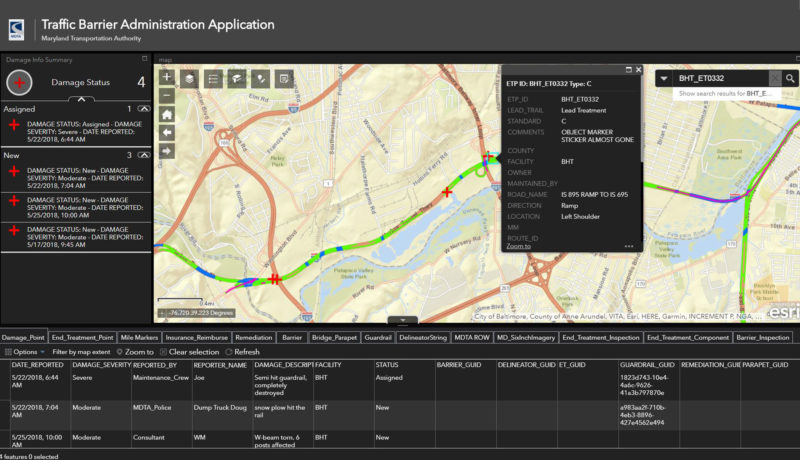This screenshot has height=460, width=800.
Task: Toggle Filter by map extent
Action: 81,352
